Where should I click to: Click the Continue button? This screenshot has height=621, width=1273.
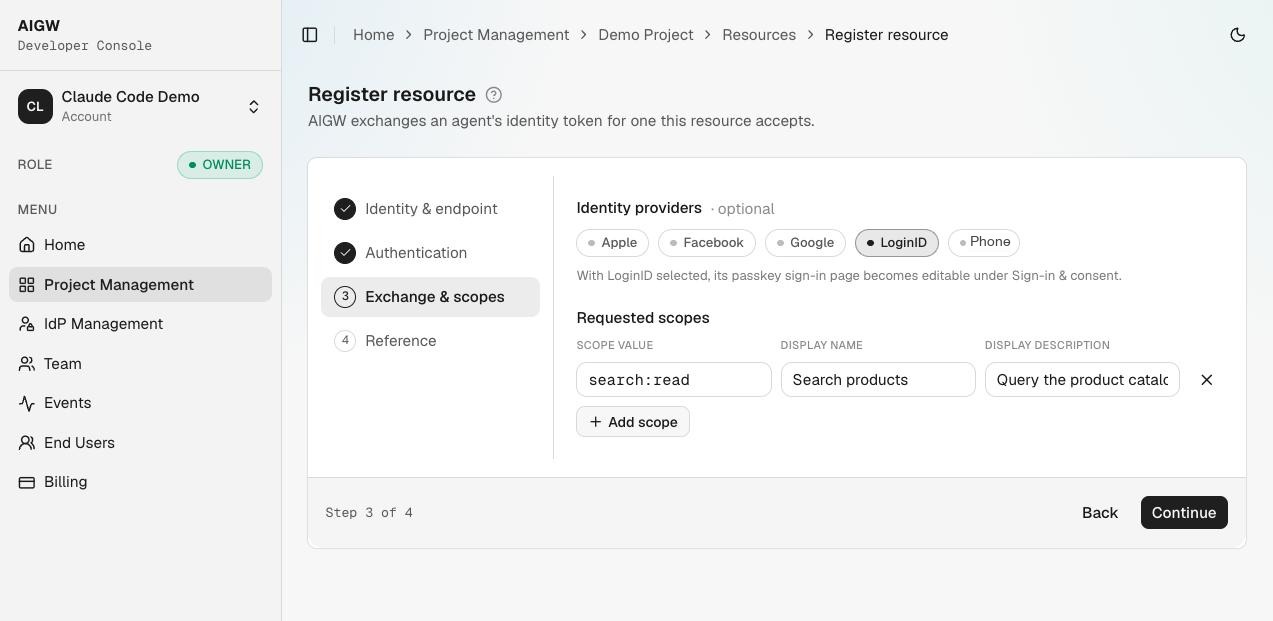point(1184,513)
